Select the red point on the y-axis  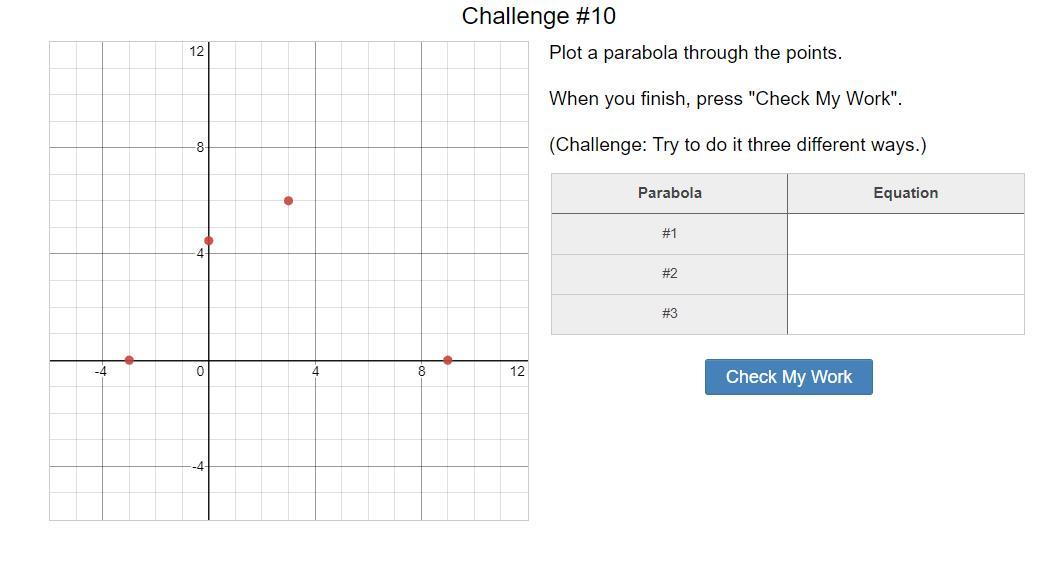(208, 241)
